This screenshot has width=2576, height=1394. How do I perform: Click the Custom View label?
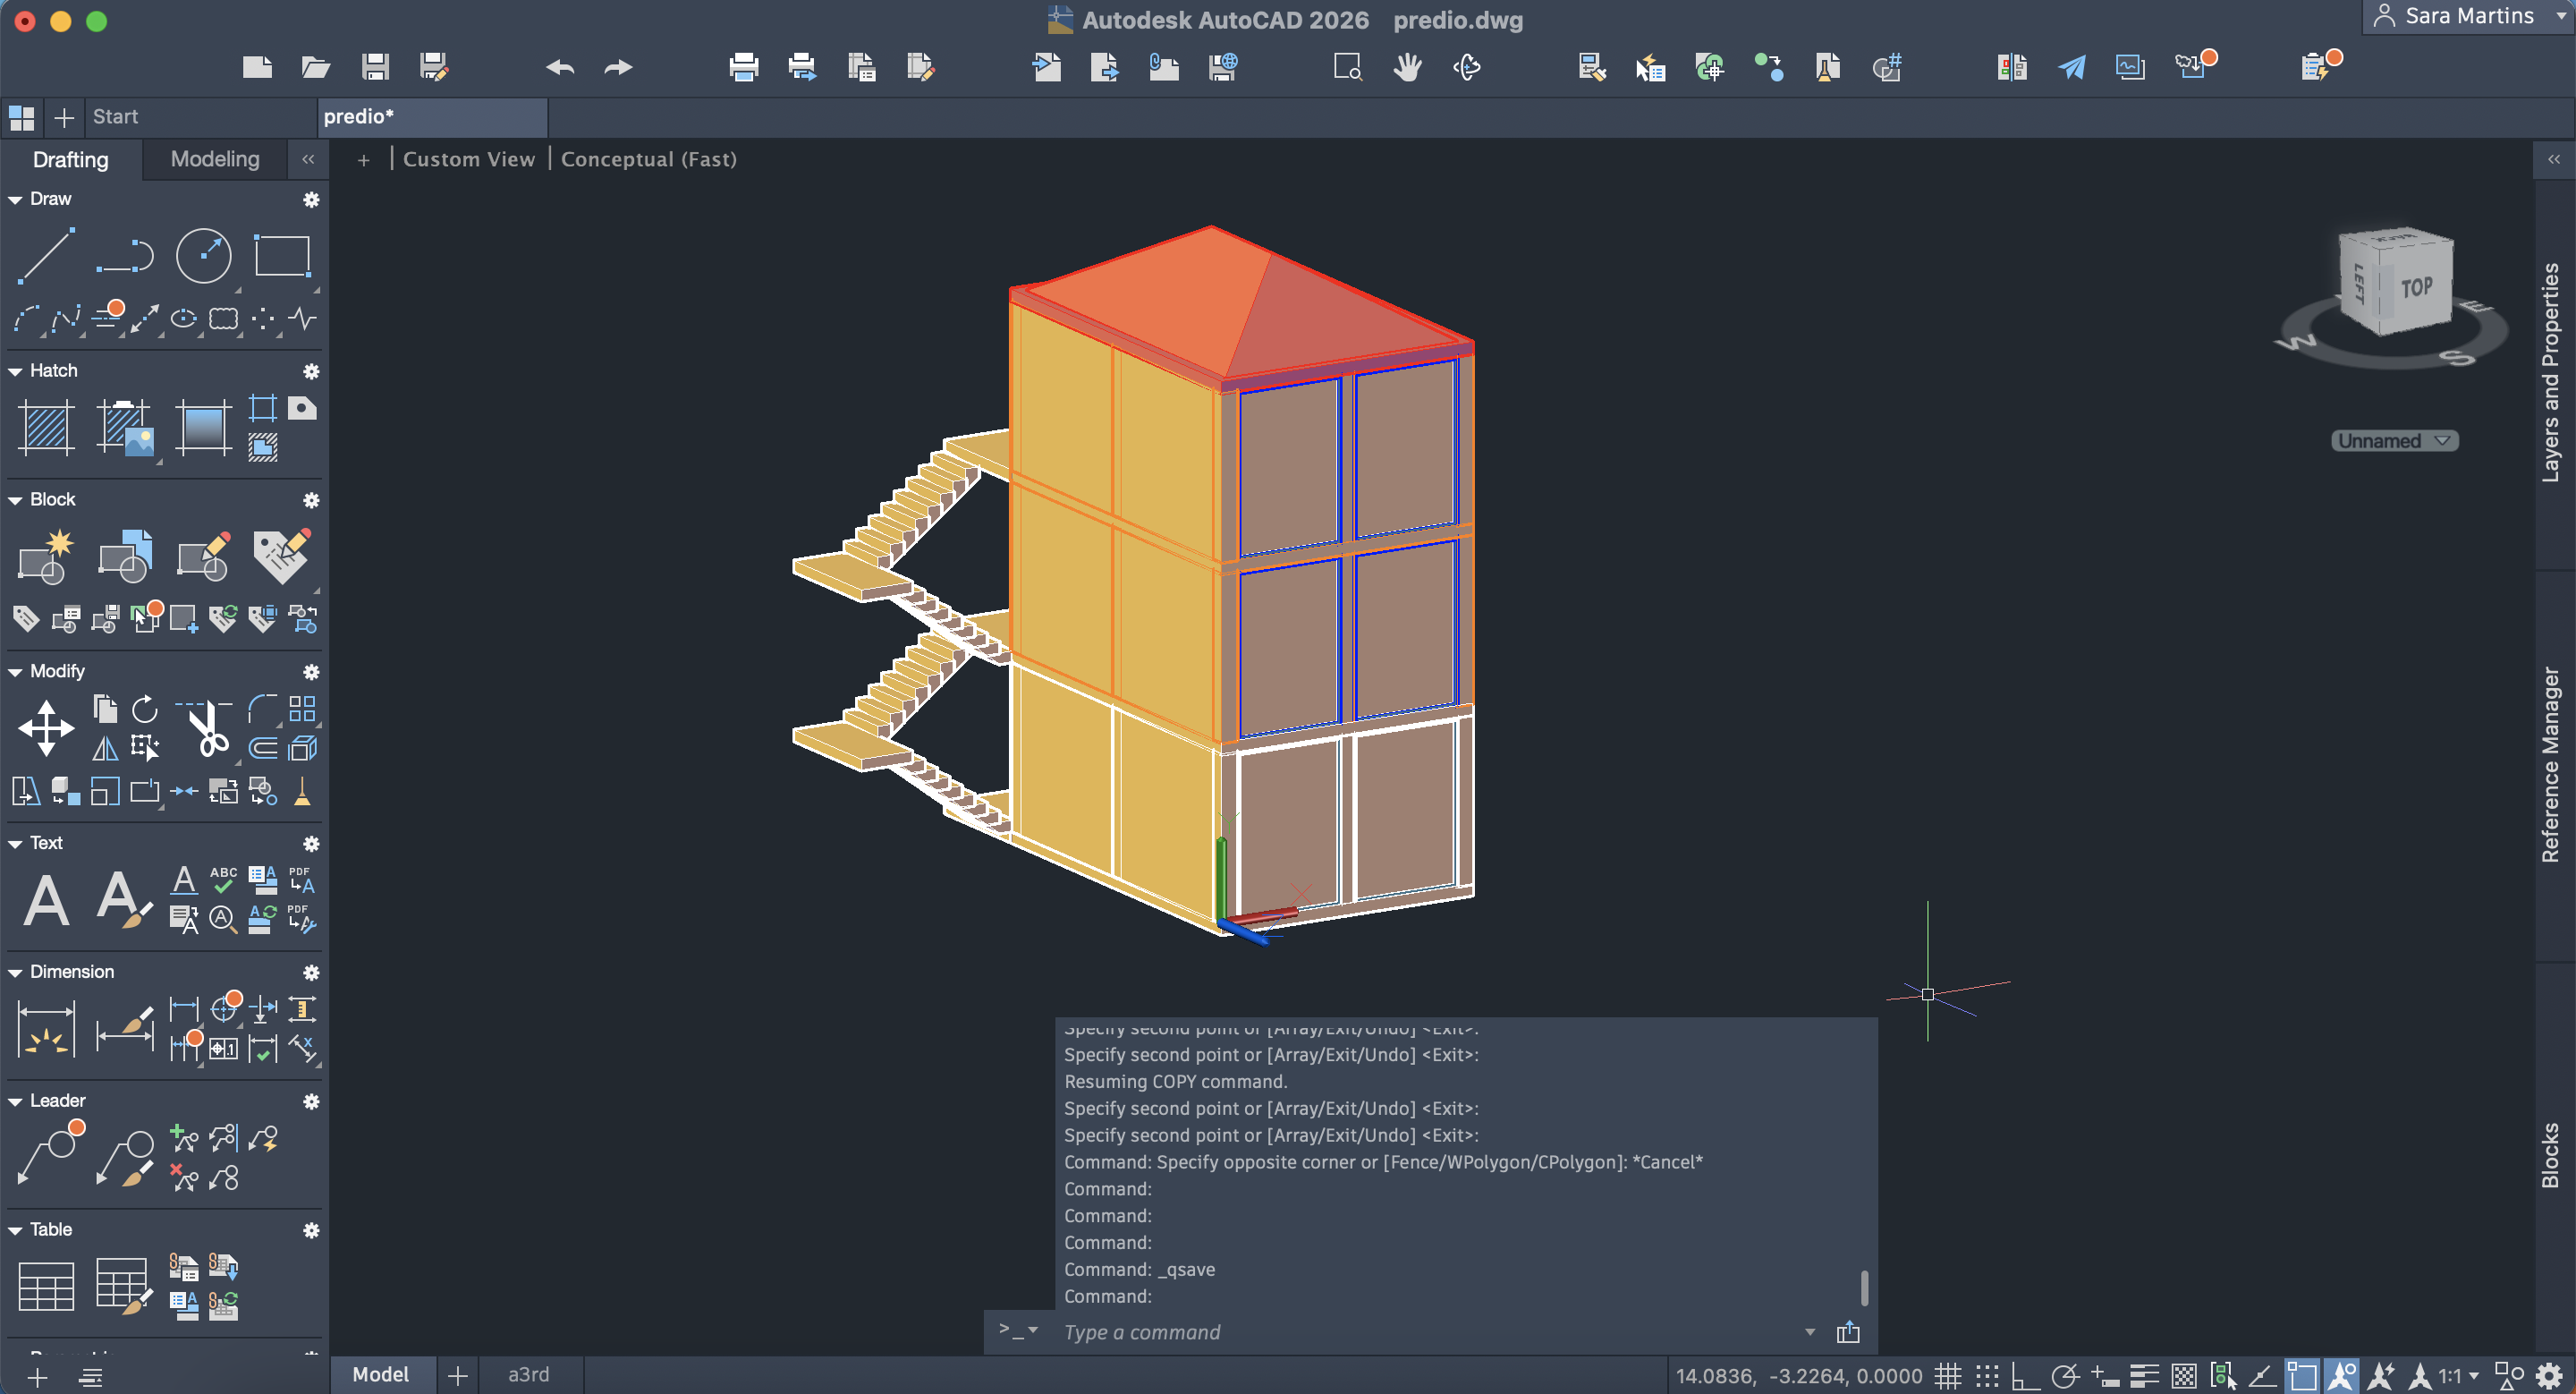click(468, 159)
